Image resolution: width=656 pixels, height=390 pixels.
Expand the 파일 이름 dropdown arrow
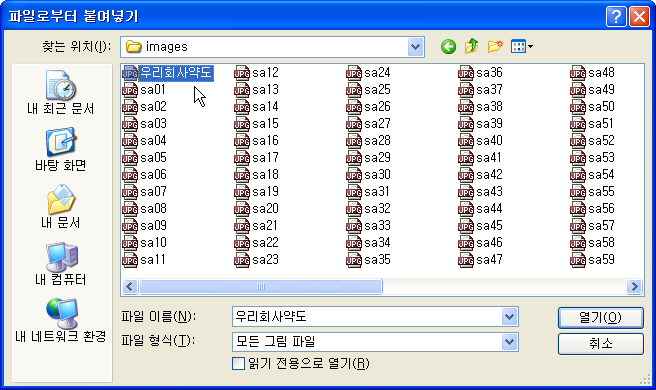coord(509,316)
